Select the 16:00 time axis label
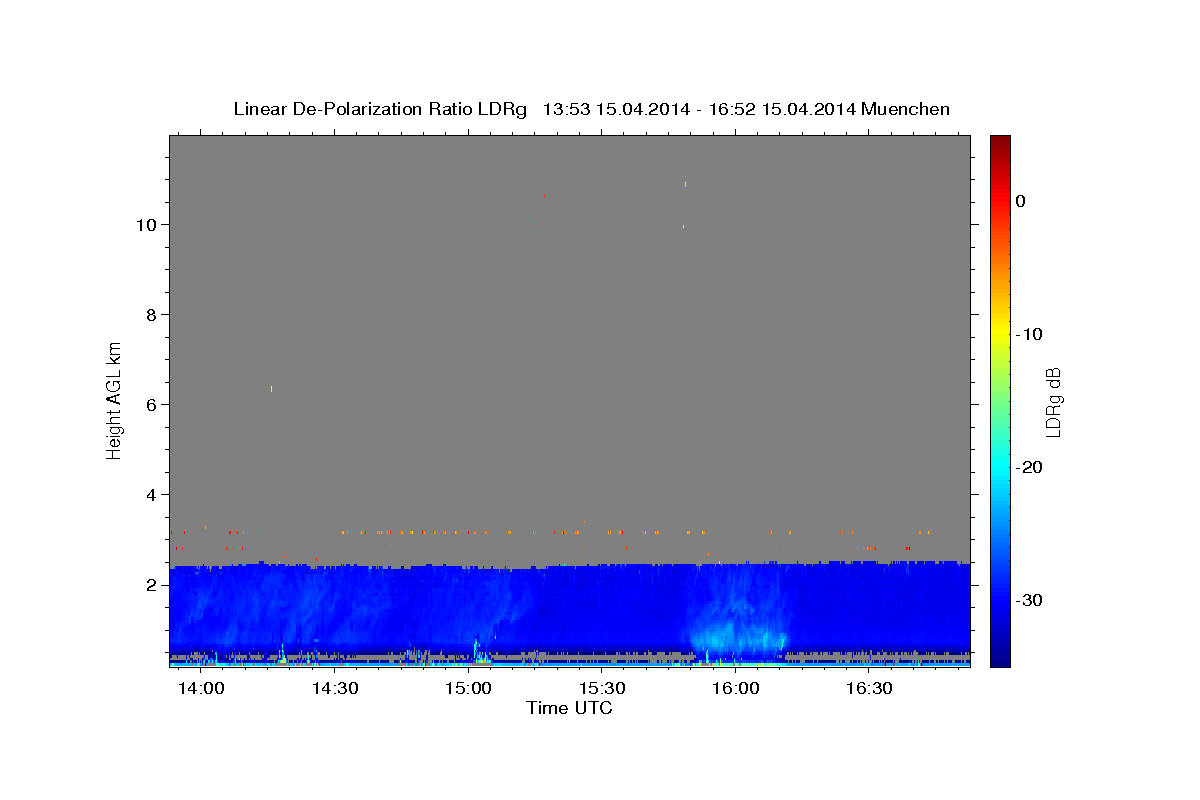Screen dimensions: 1200x800 point(736,689)
